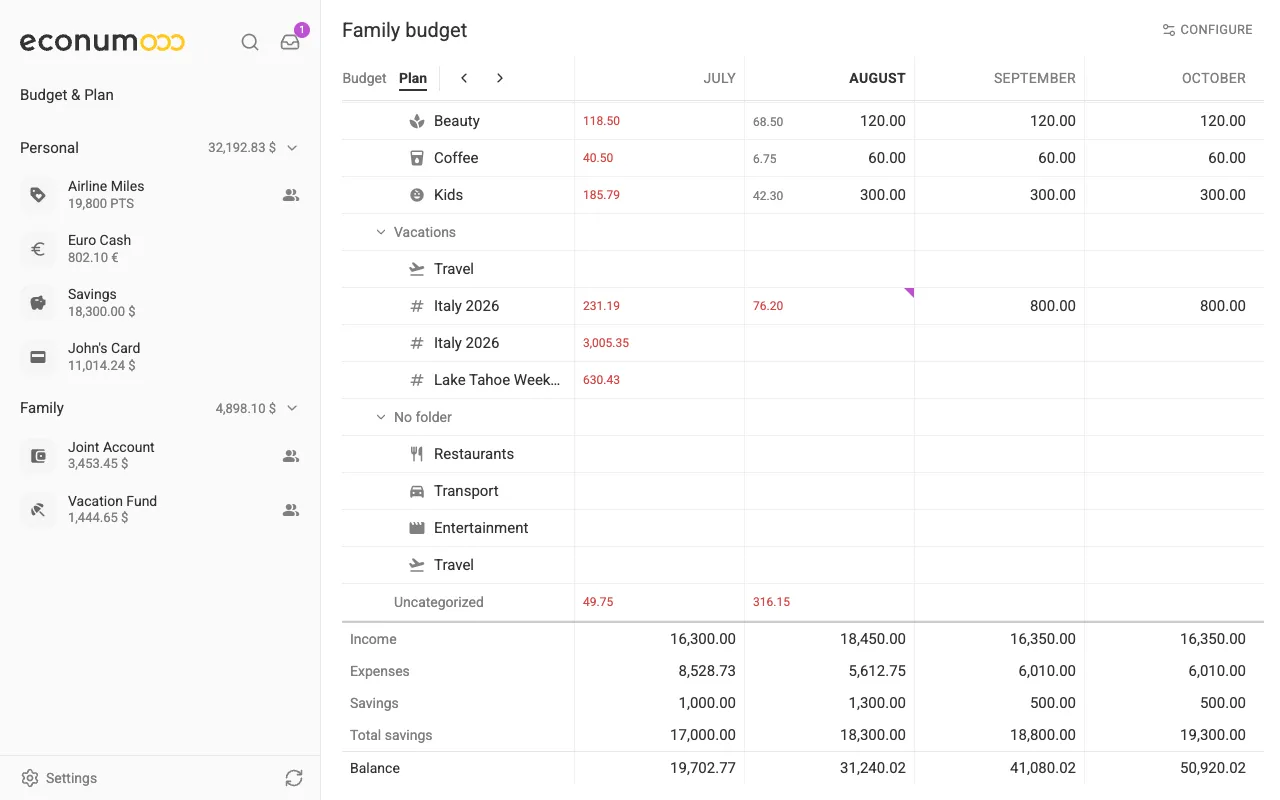
Task: Go to next months arrow
Action: pos(500,78)
